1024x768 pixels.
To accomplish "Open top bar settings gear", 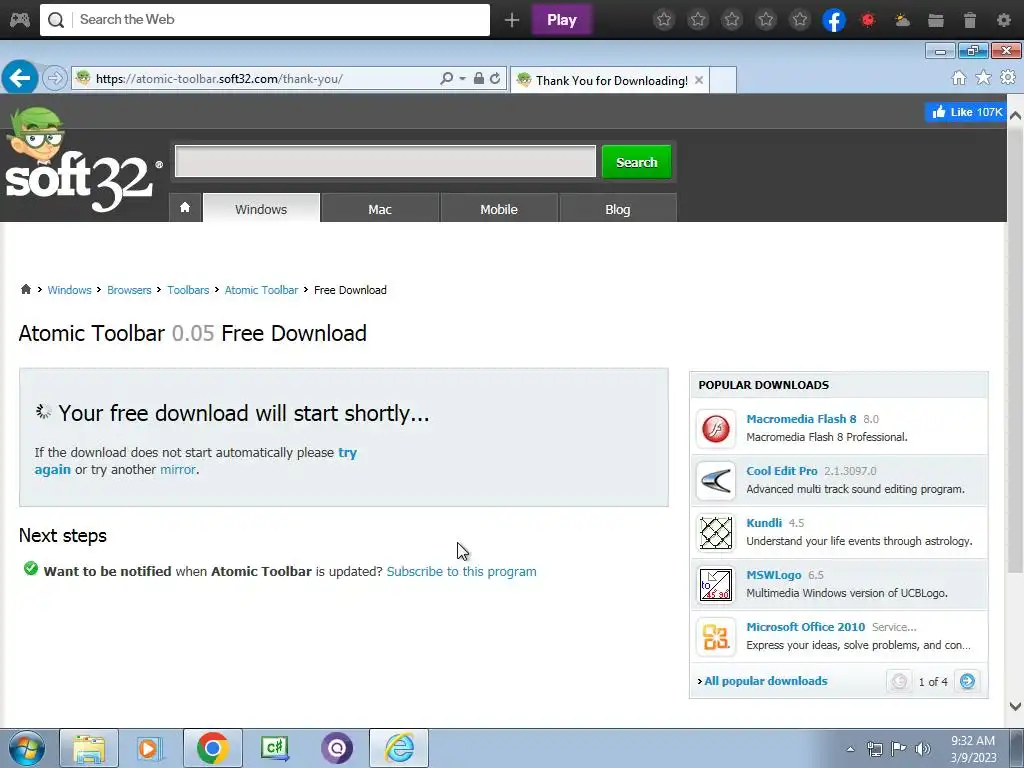I will click(1004, 20).
